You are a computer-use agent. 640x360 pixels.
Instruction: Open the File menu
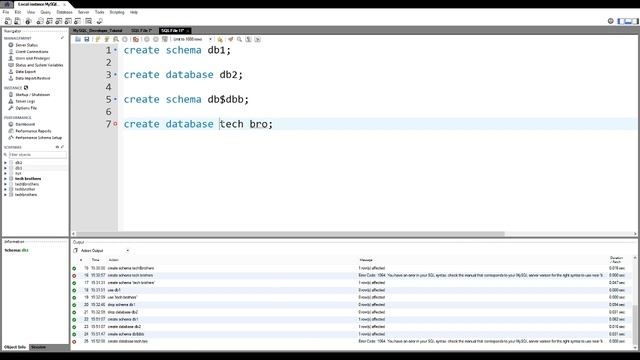[6, 12]
